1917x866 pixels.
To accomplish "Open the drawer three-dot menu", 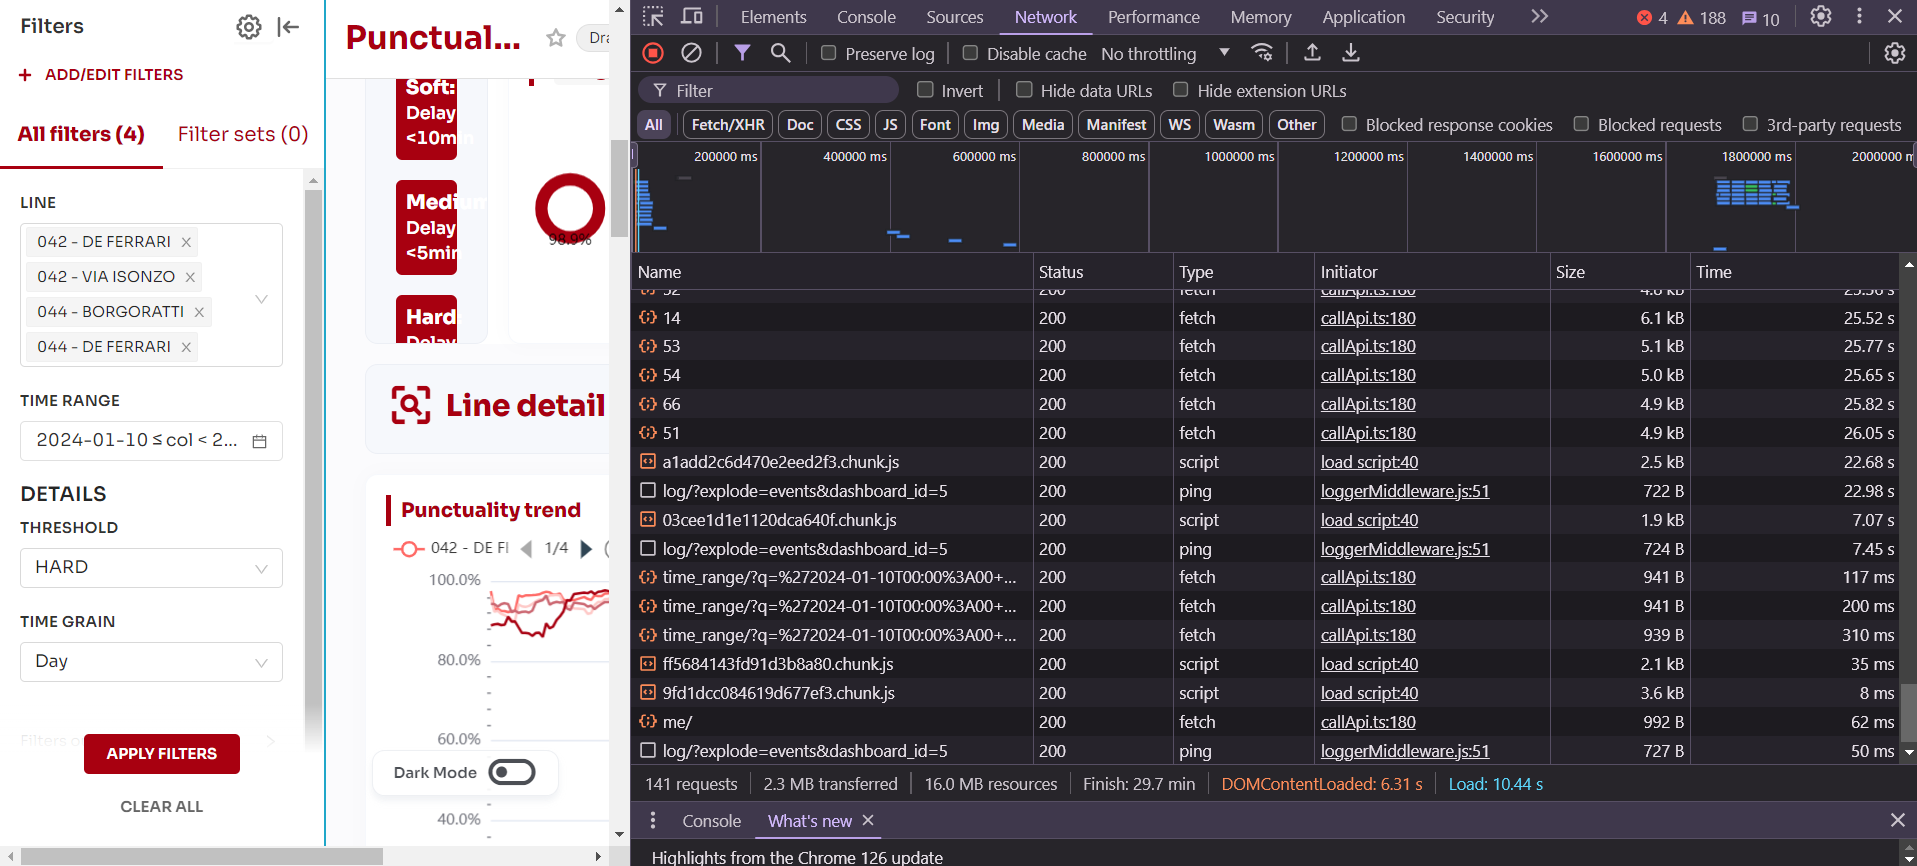I will coord(653,820).
